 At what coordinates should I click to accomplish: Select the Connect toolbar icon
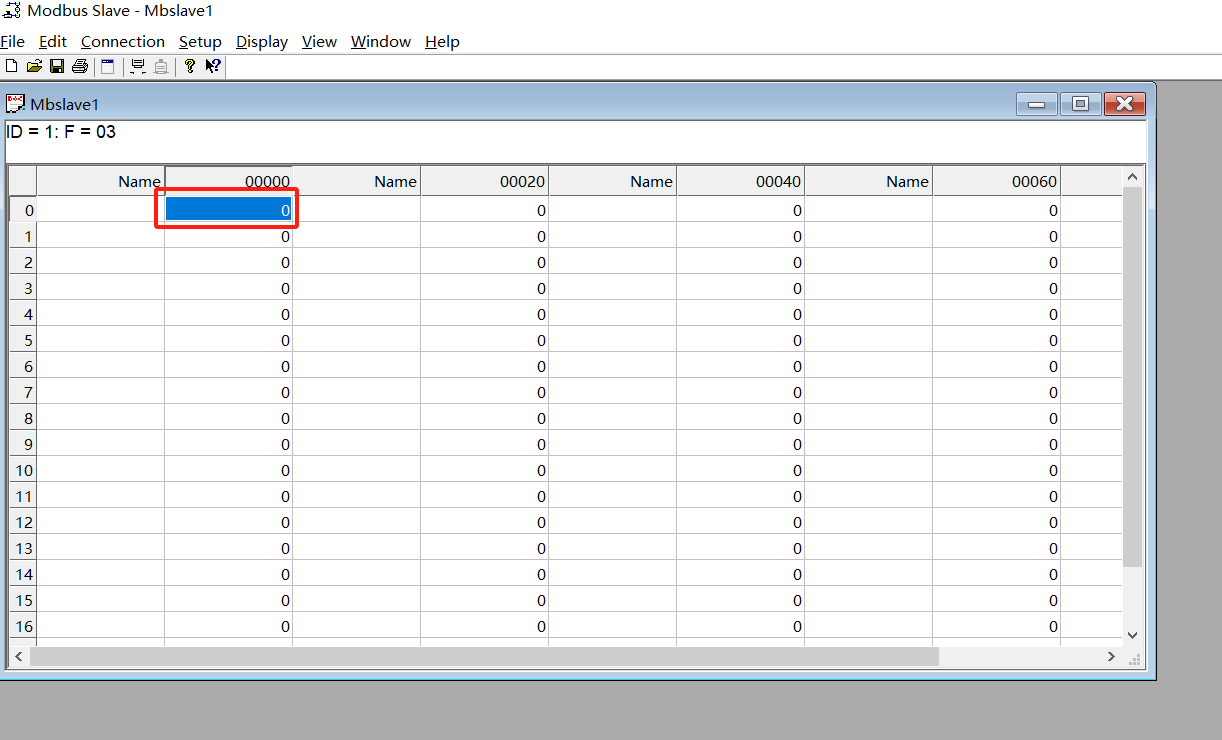137,66
